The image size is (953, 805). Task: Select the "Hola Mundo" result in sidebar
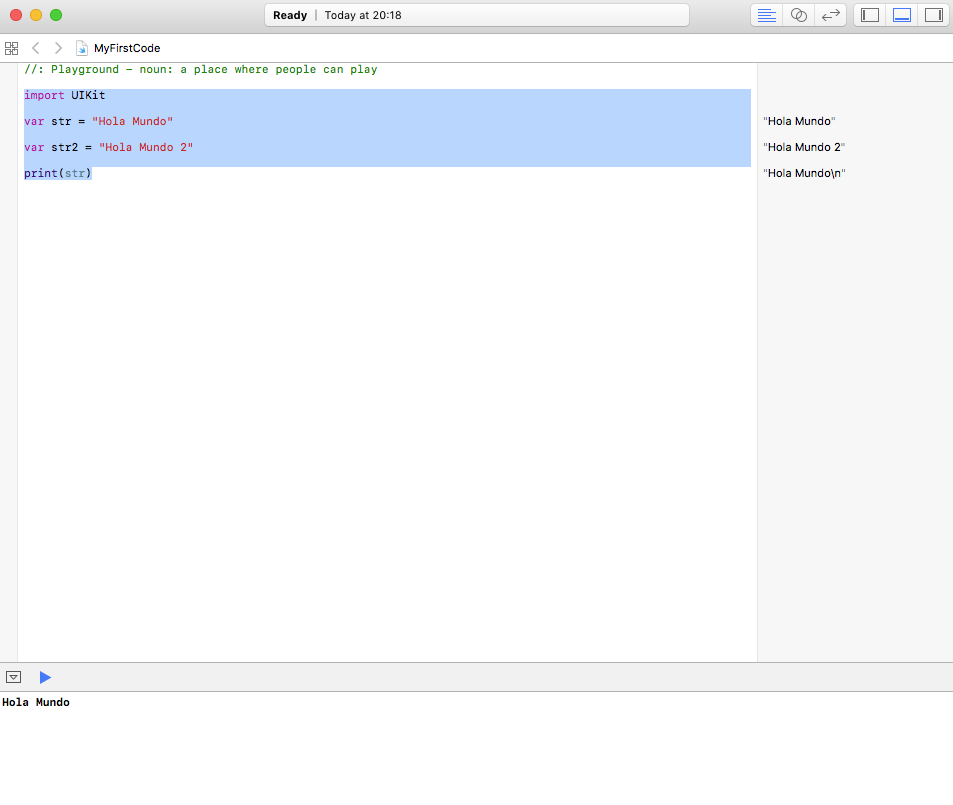[799, 122]
